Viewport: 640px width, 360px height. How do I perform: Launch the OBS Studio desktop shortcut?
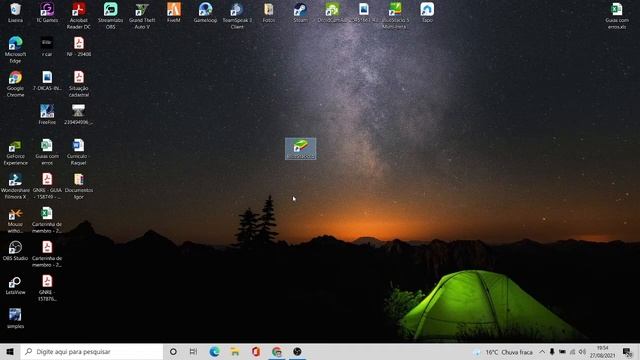point(16,250)
